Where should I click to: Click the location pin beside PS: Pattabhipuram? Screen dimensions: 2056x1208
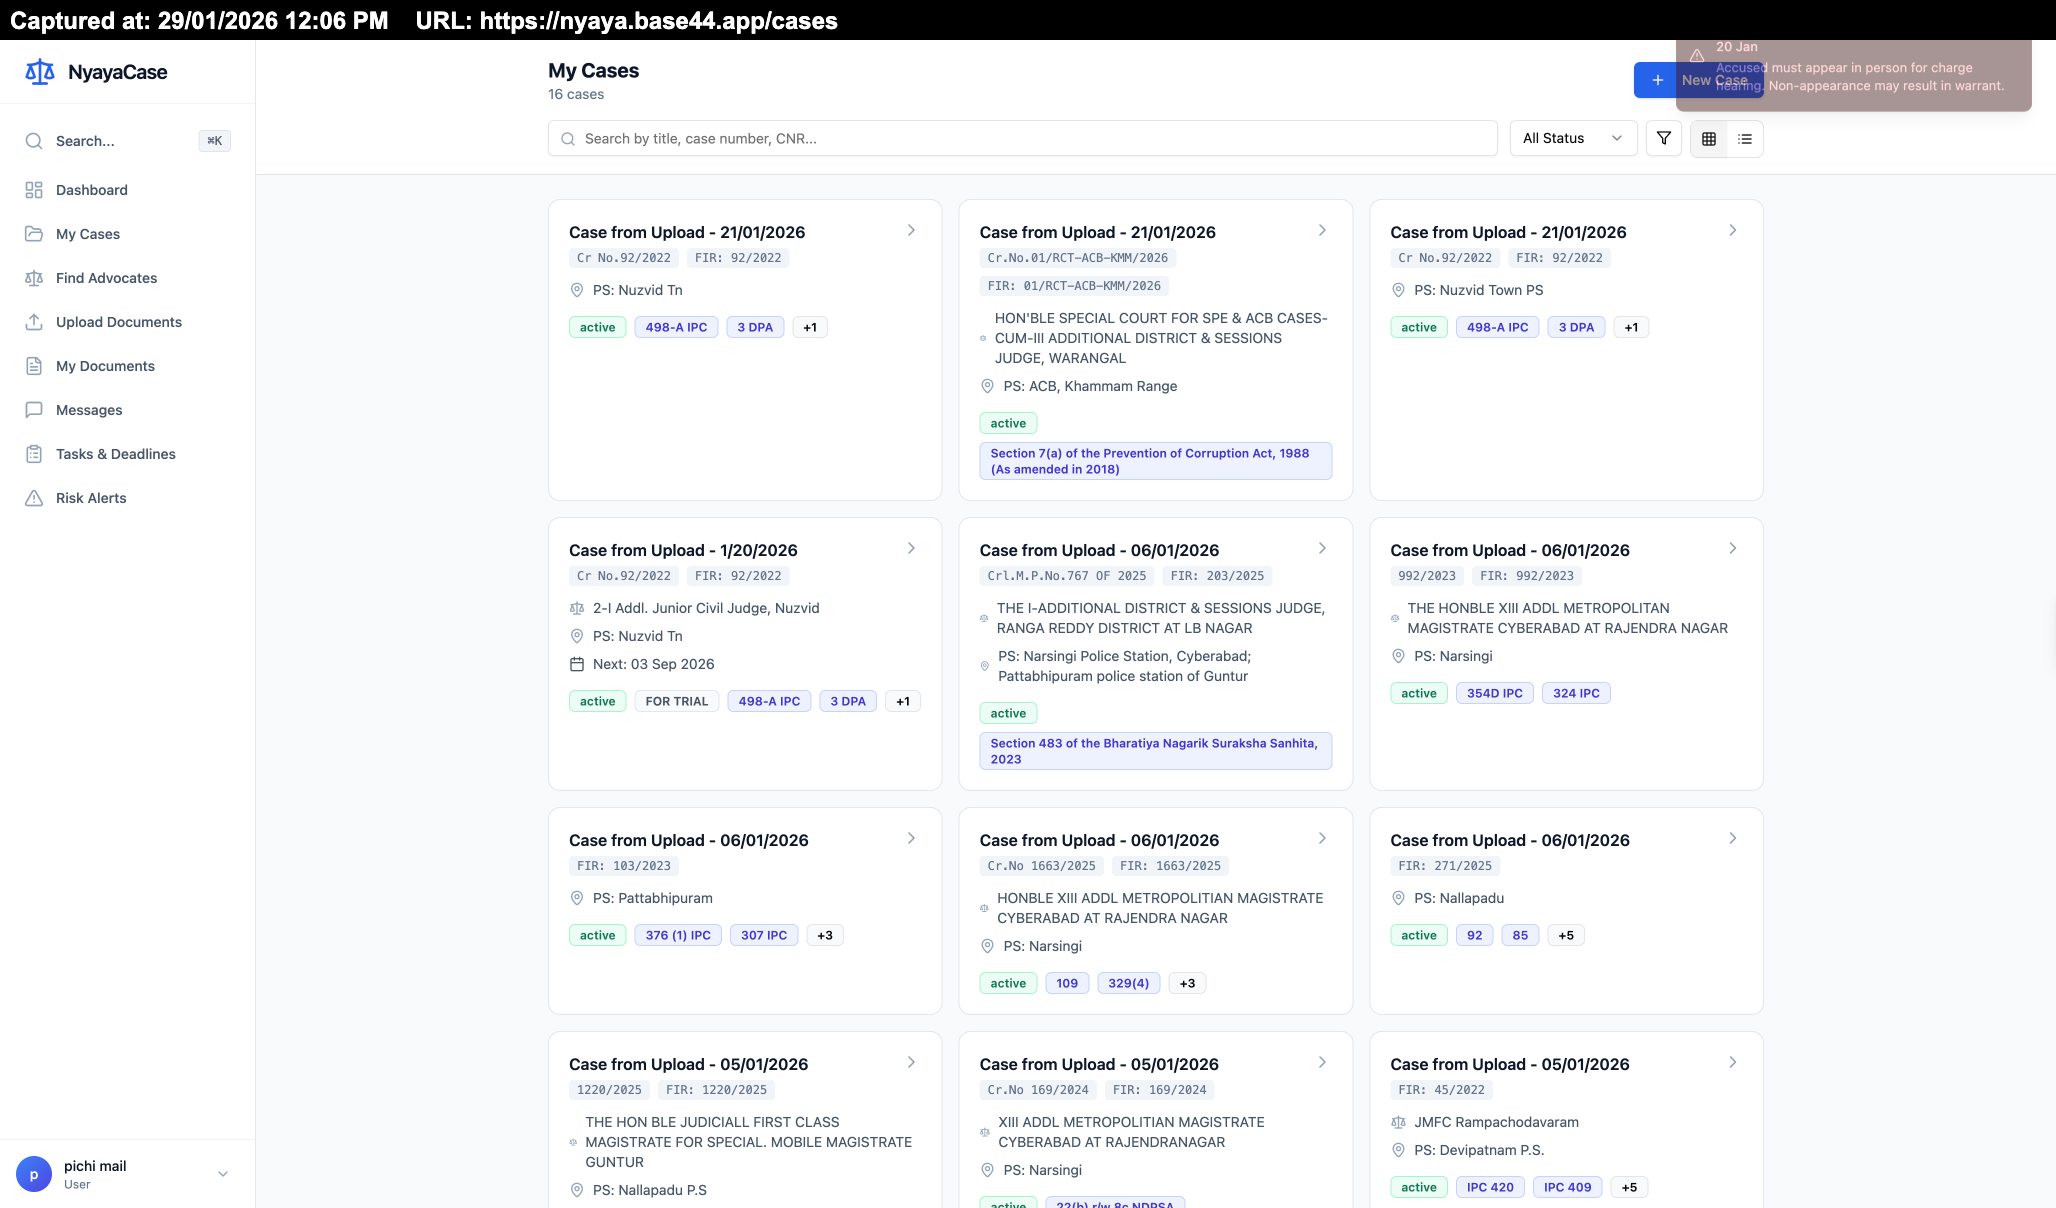(x=577, y=898)
